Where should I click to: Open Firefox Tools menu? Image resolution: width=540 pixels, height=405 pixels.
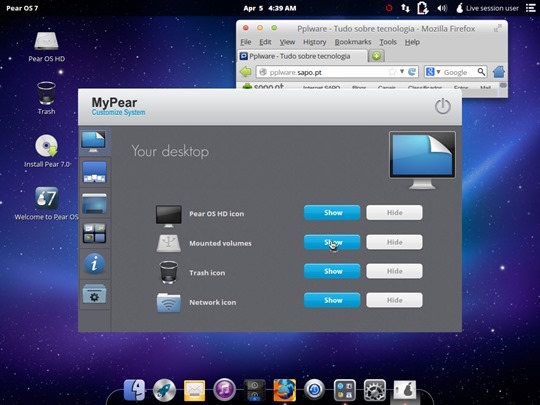388,42
